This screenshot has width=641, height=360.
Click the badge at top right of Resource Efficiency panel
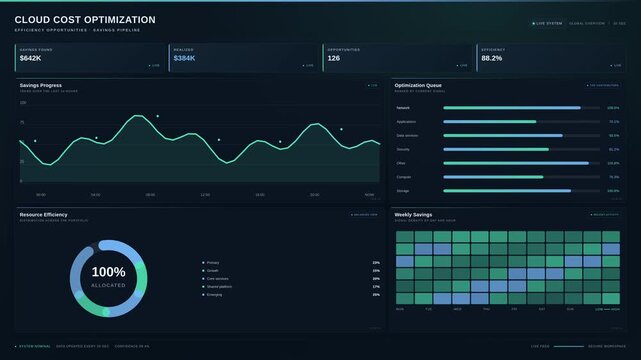point(364,215)
